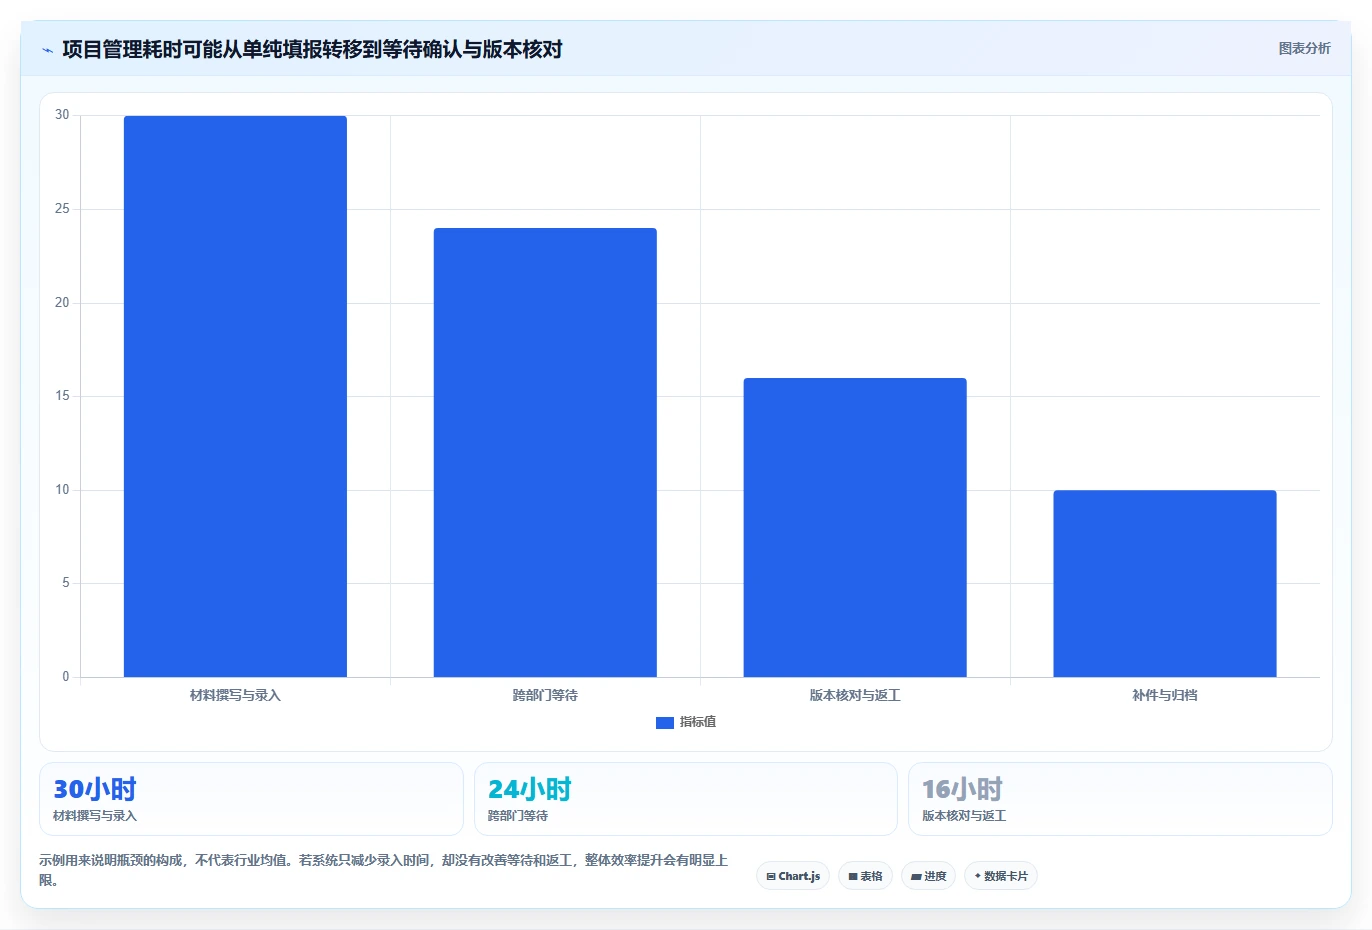Click the 补件与归档 bar in chart
The width and height of the screenshot is (1372, 930).
tap(1165, 583)
